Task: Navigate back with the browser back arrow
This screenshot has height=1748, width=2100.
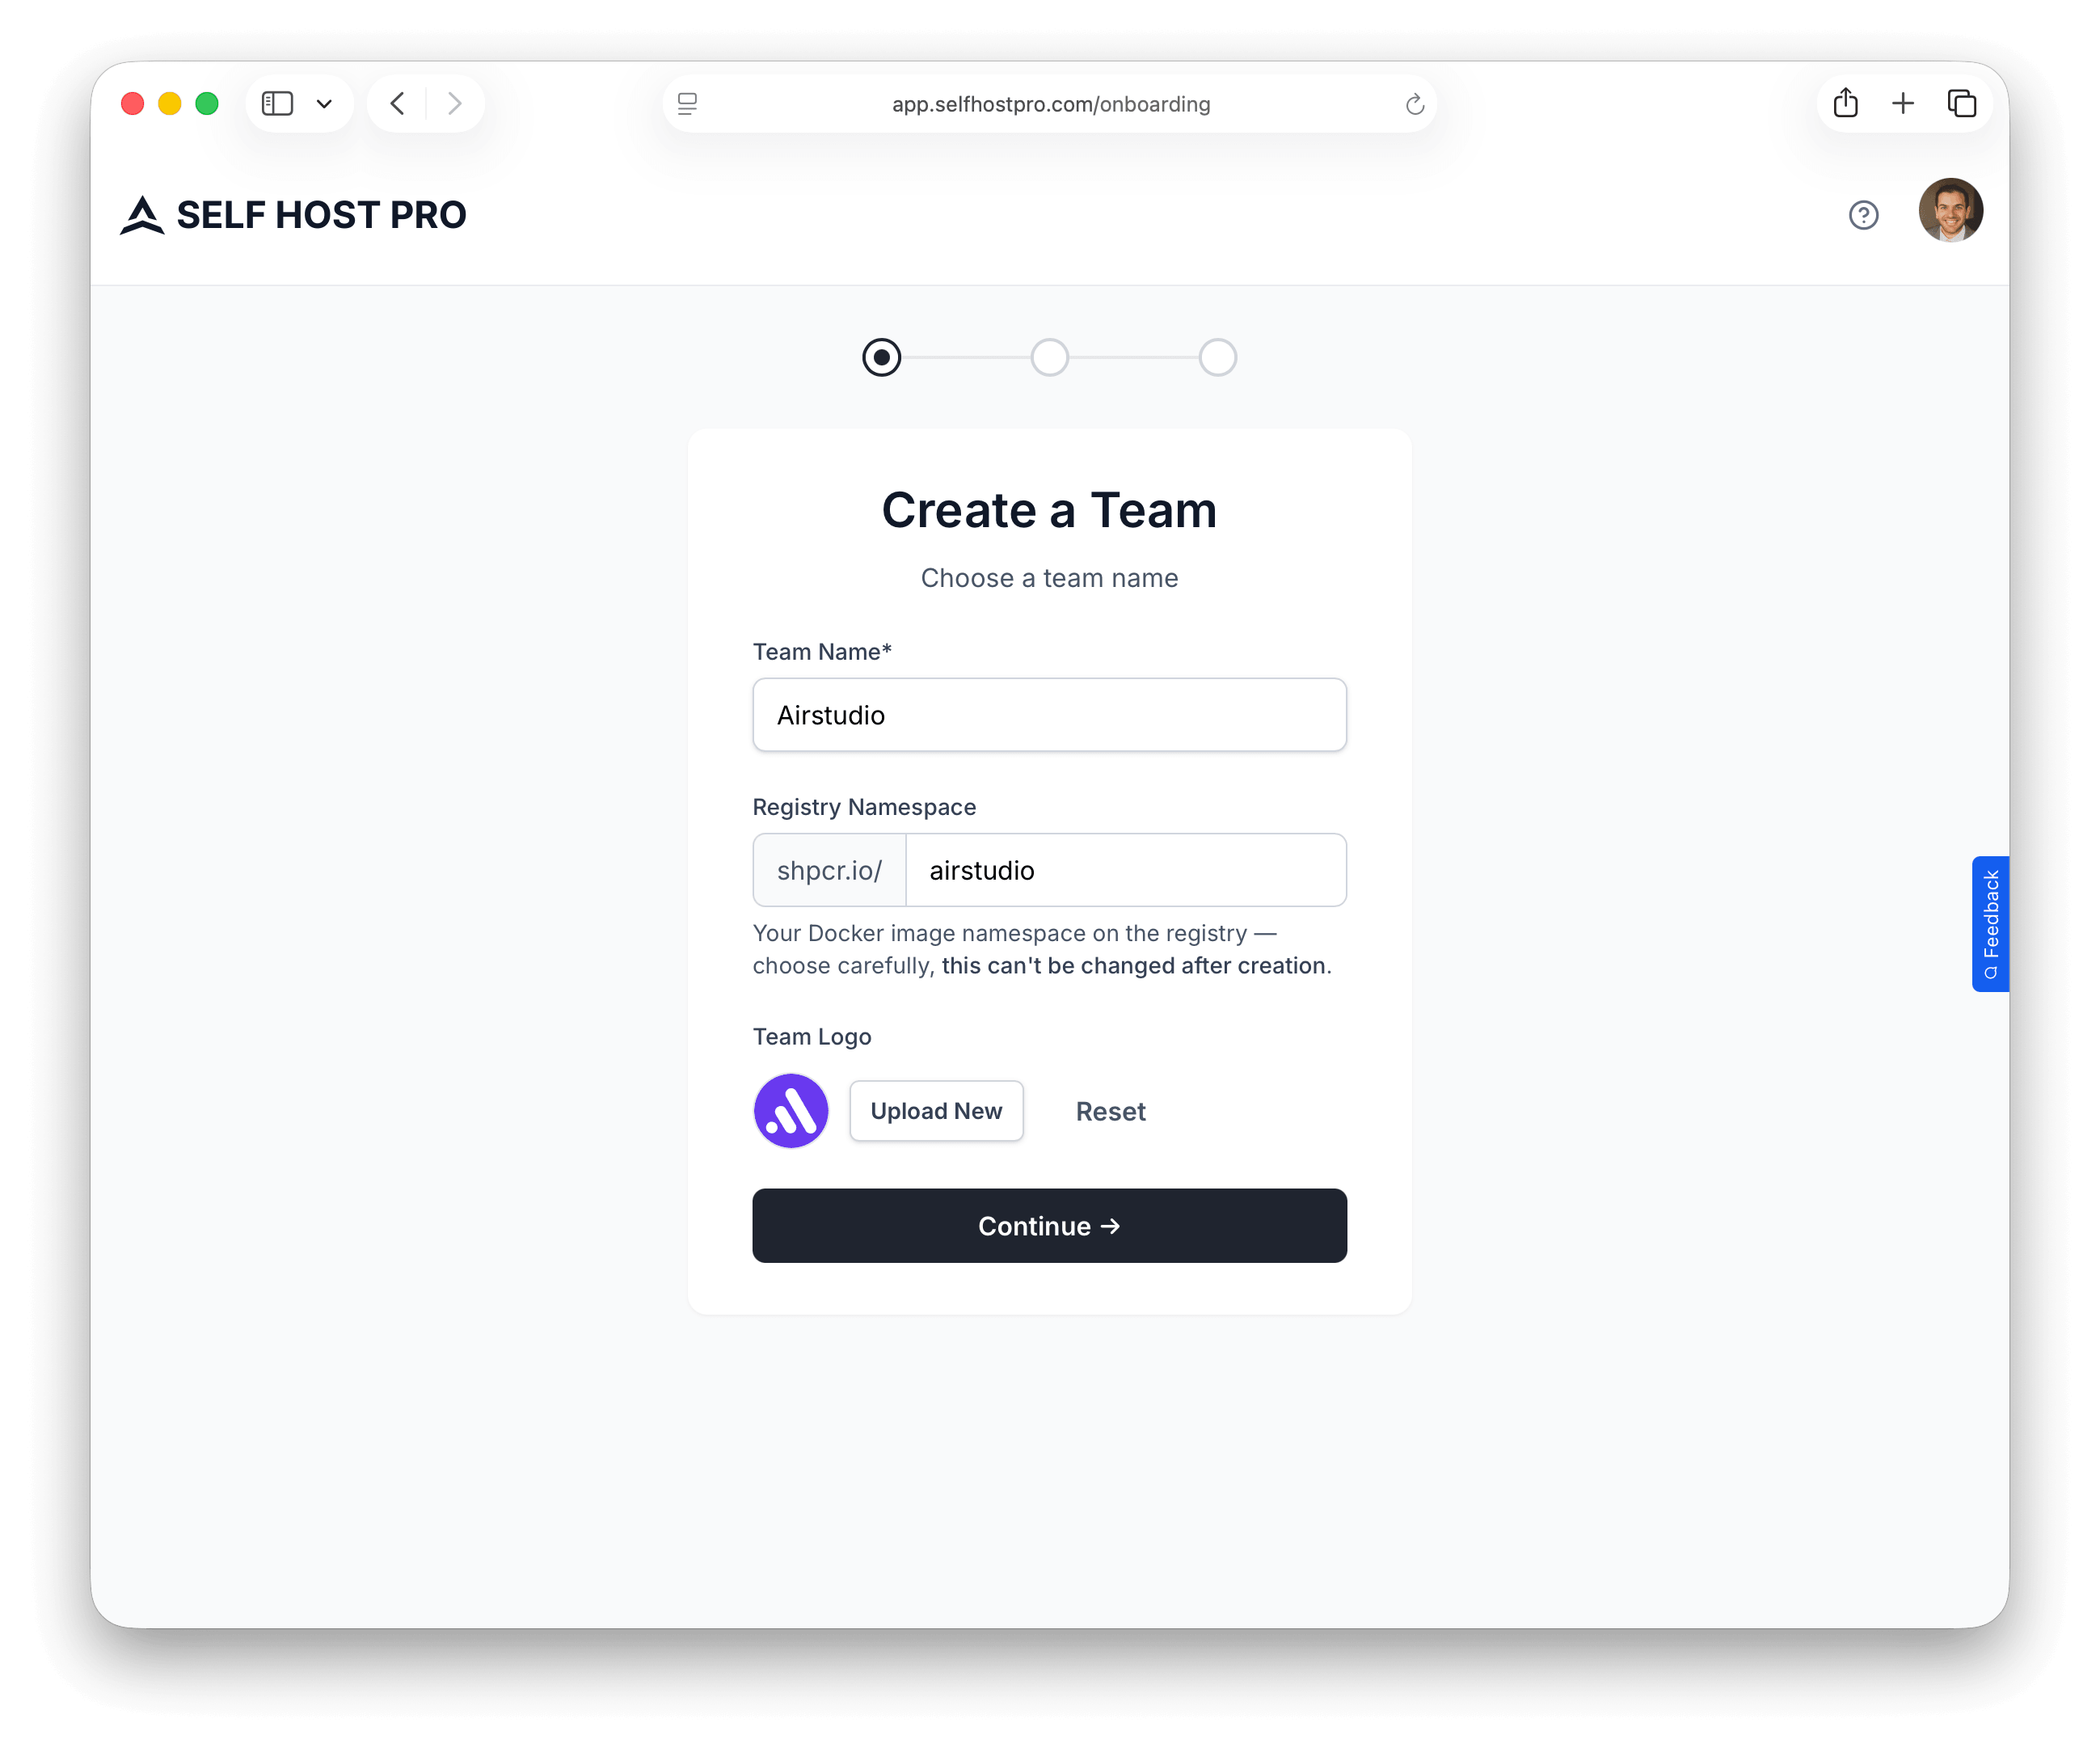Action: point(396,103)
